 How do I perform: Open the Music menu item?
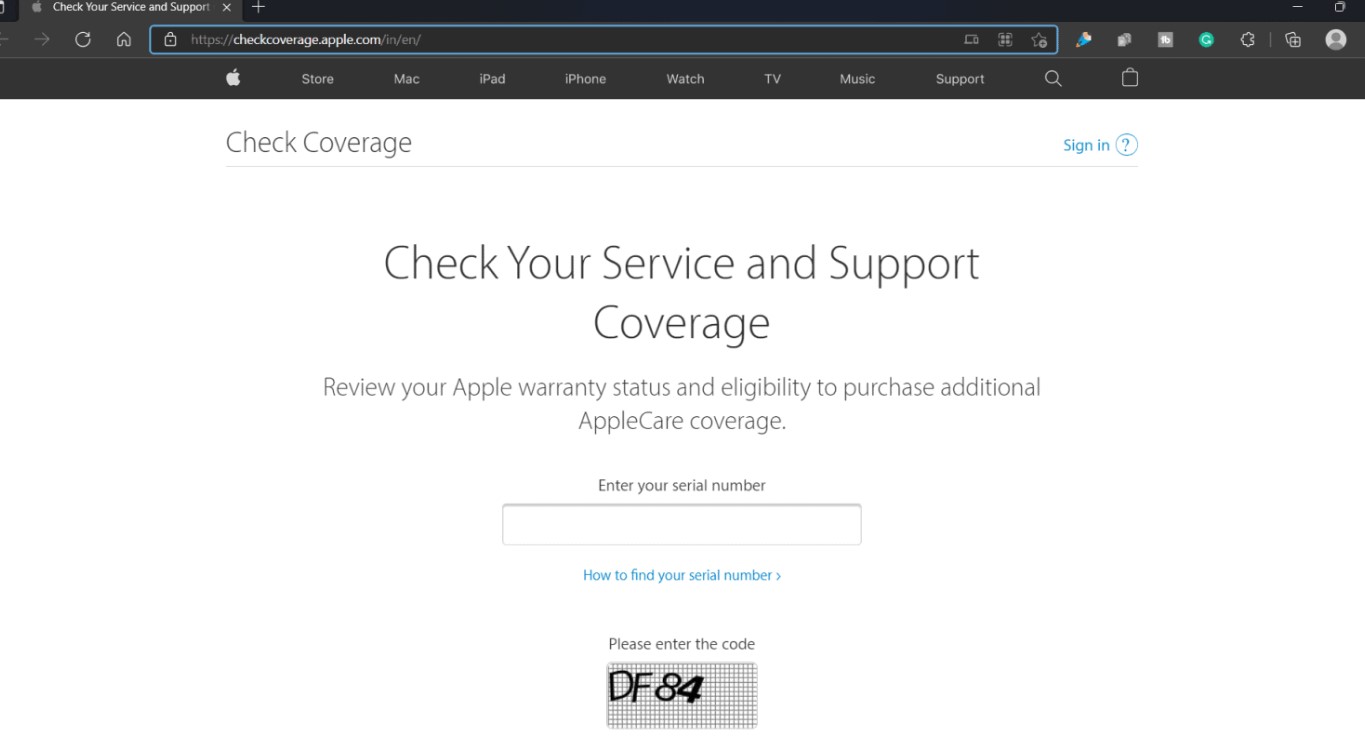click(x=857, y=79)
